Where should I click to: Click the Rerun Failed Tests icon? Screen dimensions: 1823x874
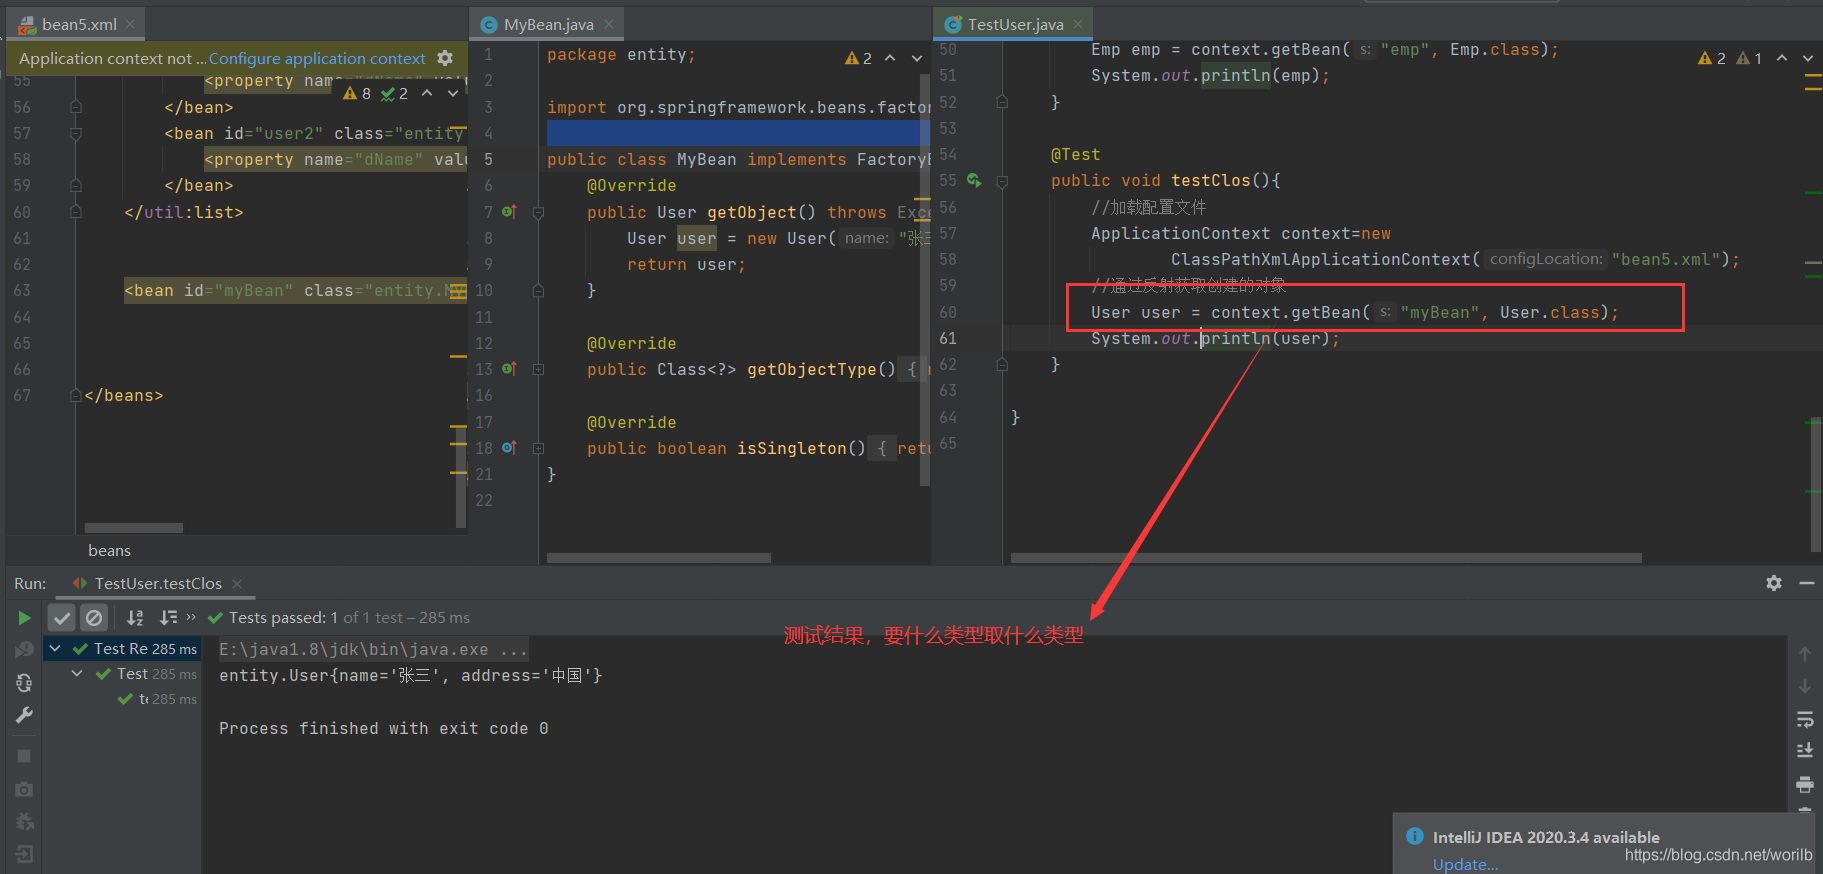point(24,650)
